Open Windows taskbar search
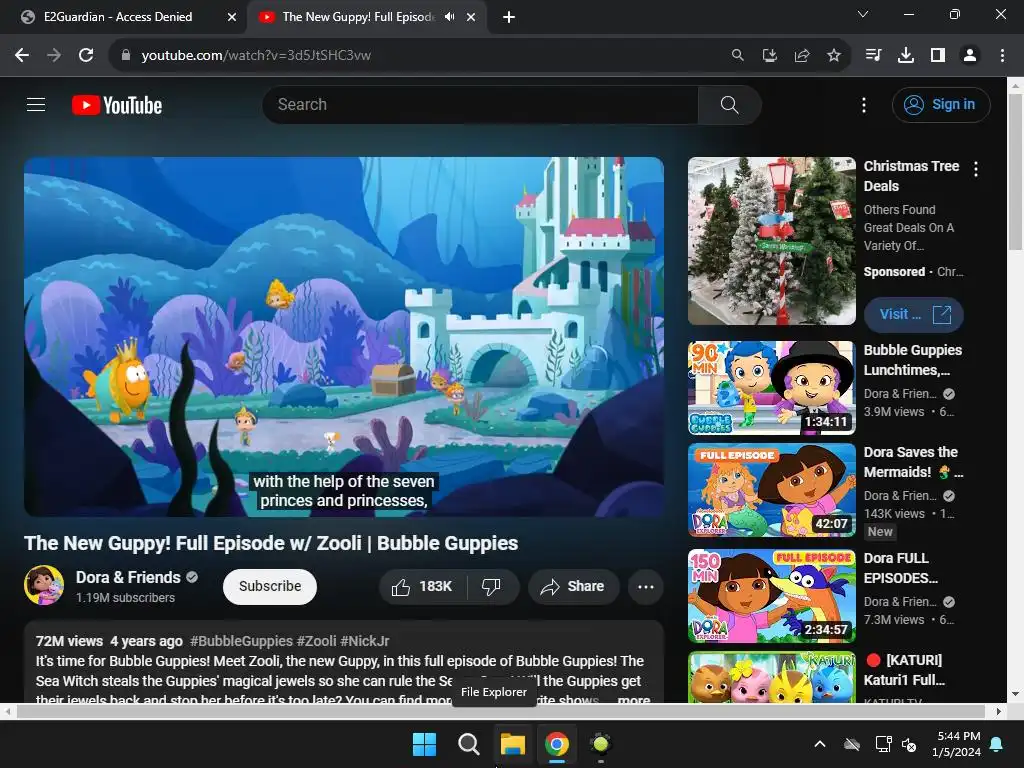This screenshot has width=1024, height=768. [x=468, y=744]
